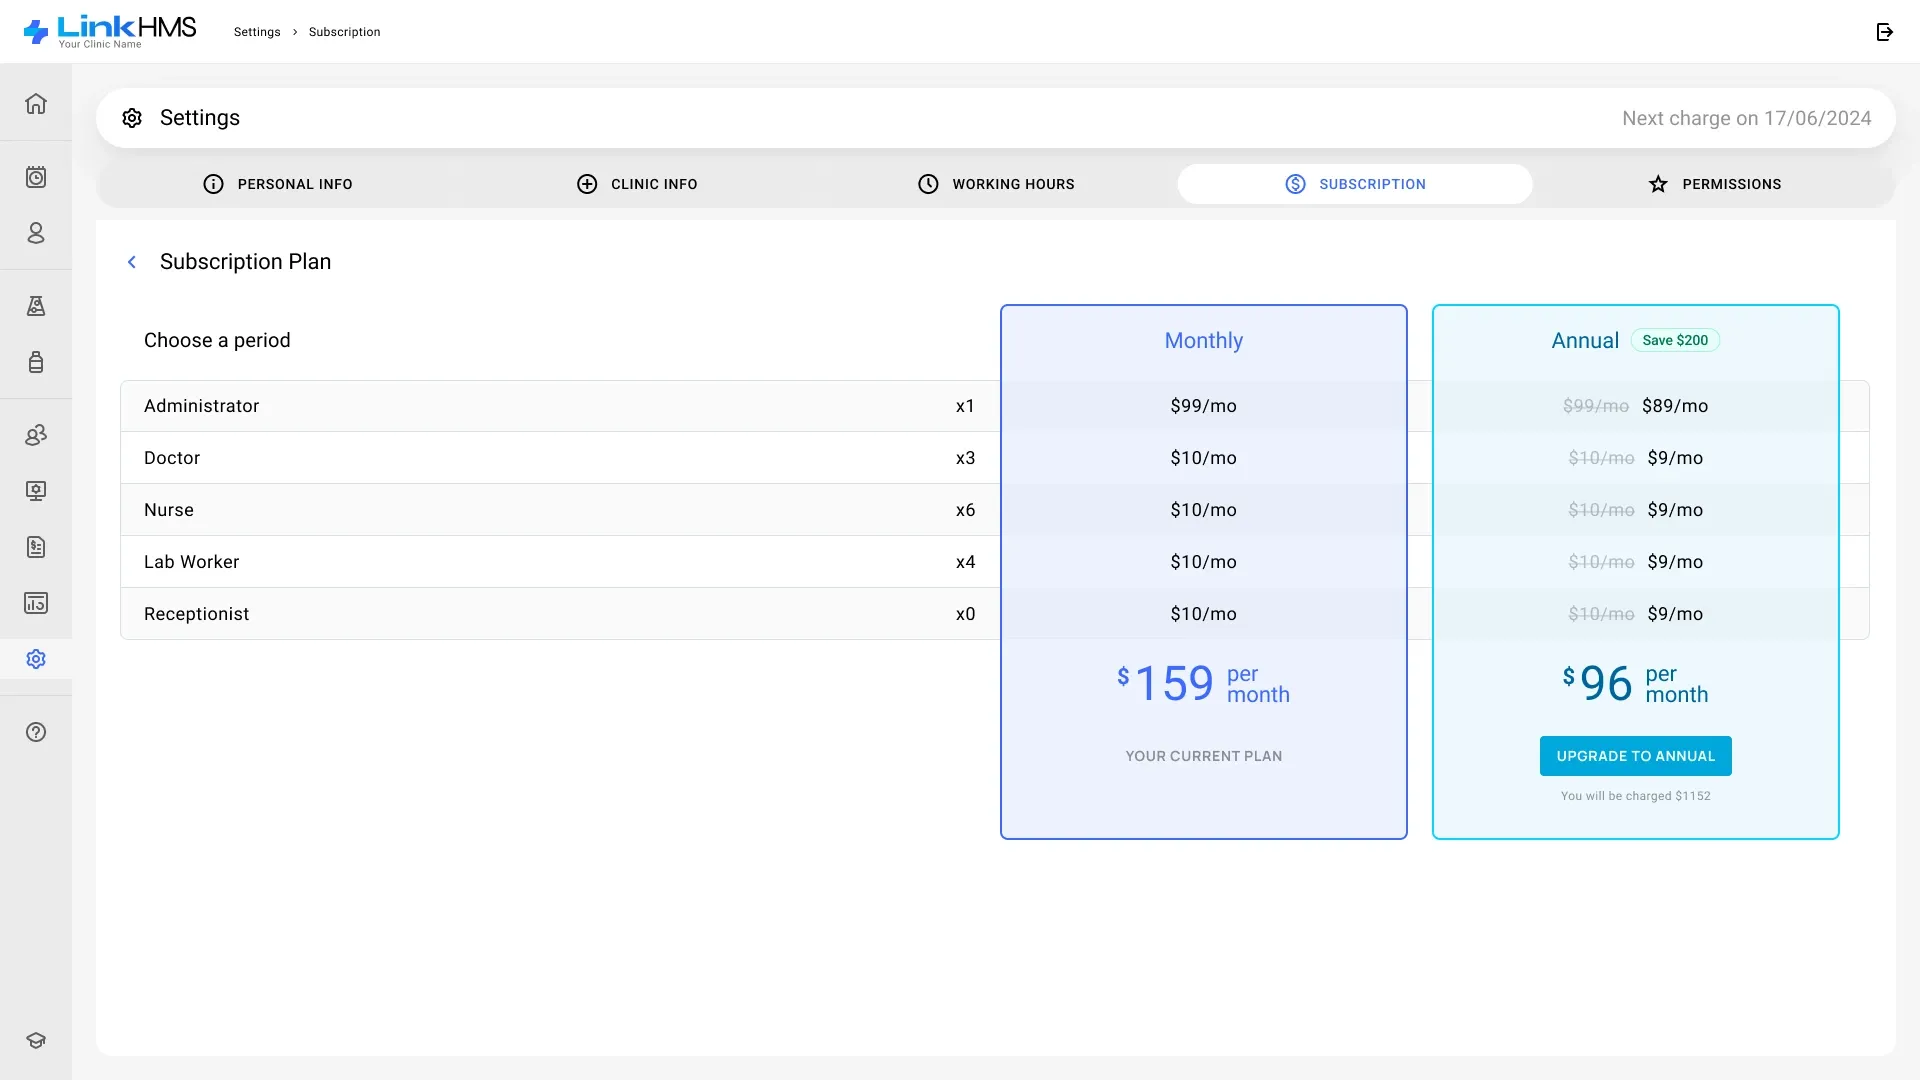Click the x6 count in Nurse row

965,510
